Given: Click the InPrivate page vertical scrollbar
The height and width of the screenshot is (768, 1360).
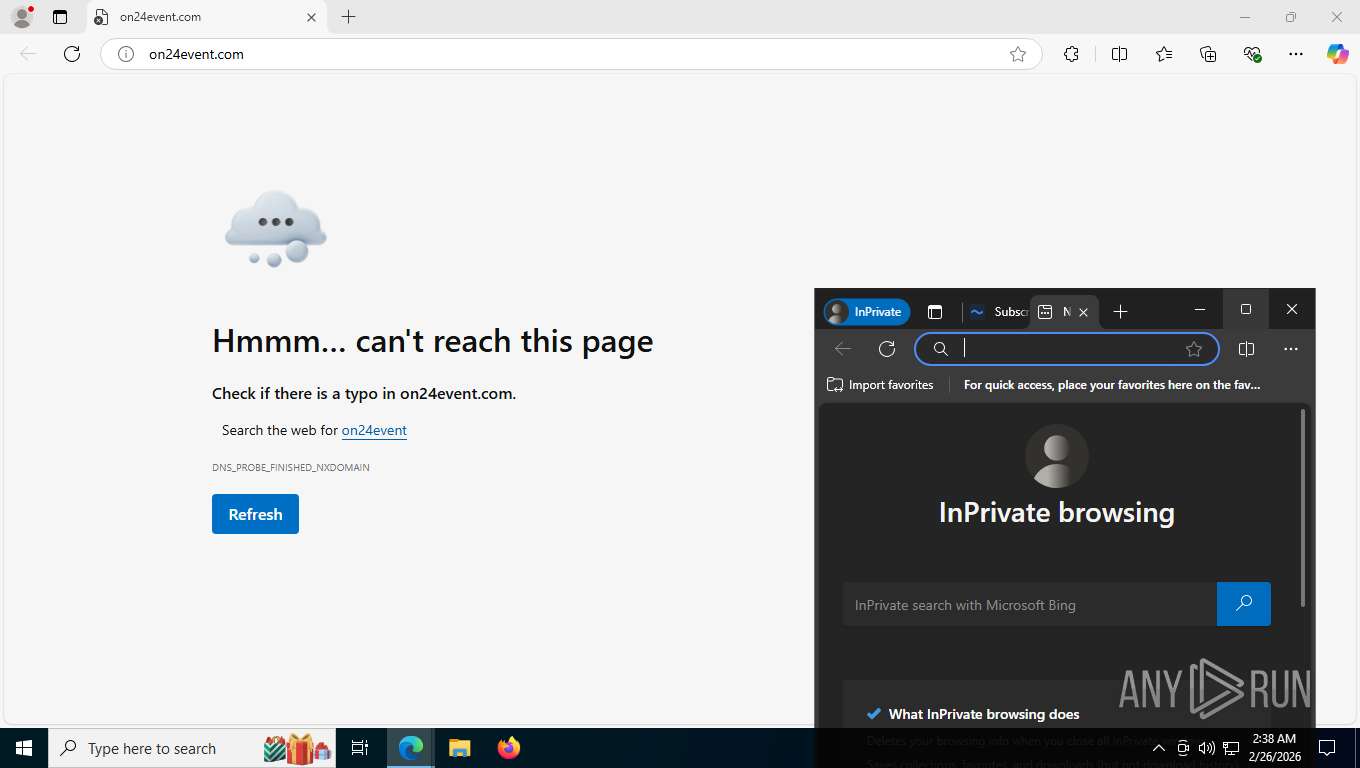Looking at the screenshot, I should tap(1303, 507).
